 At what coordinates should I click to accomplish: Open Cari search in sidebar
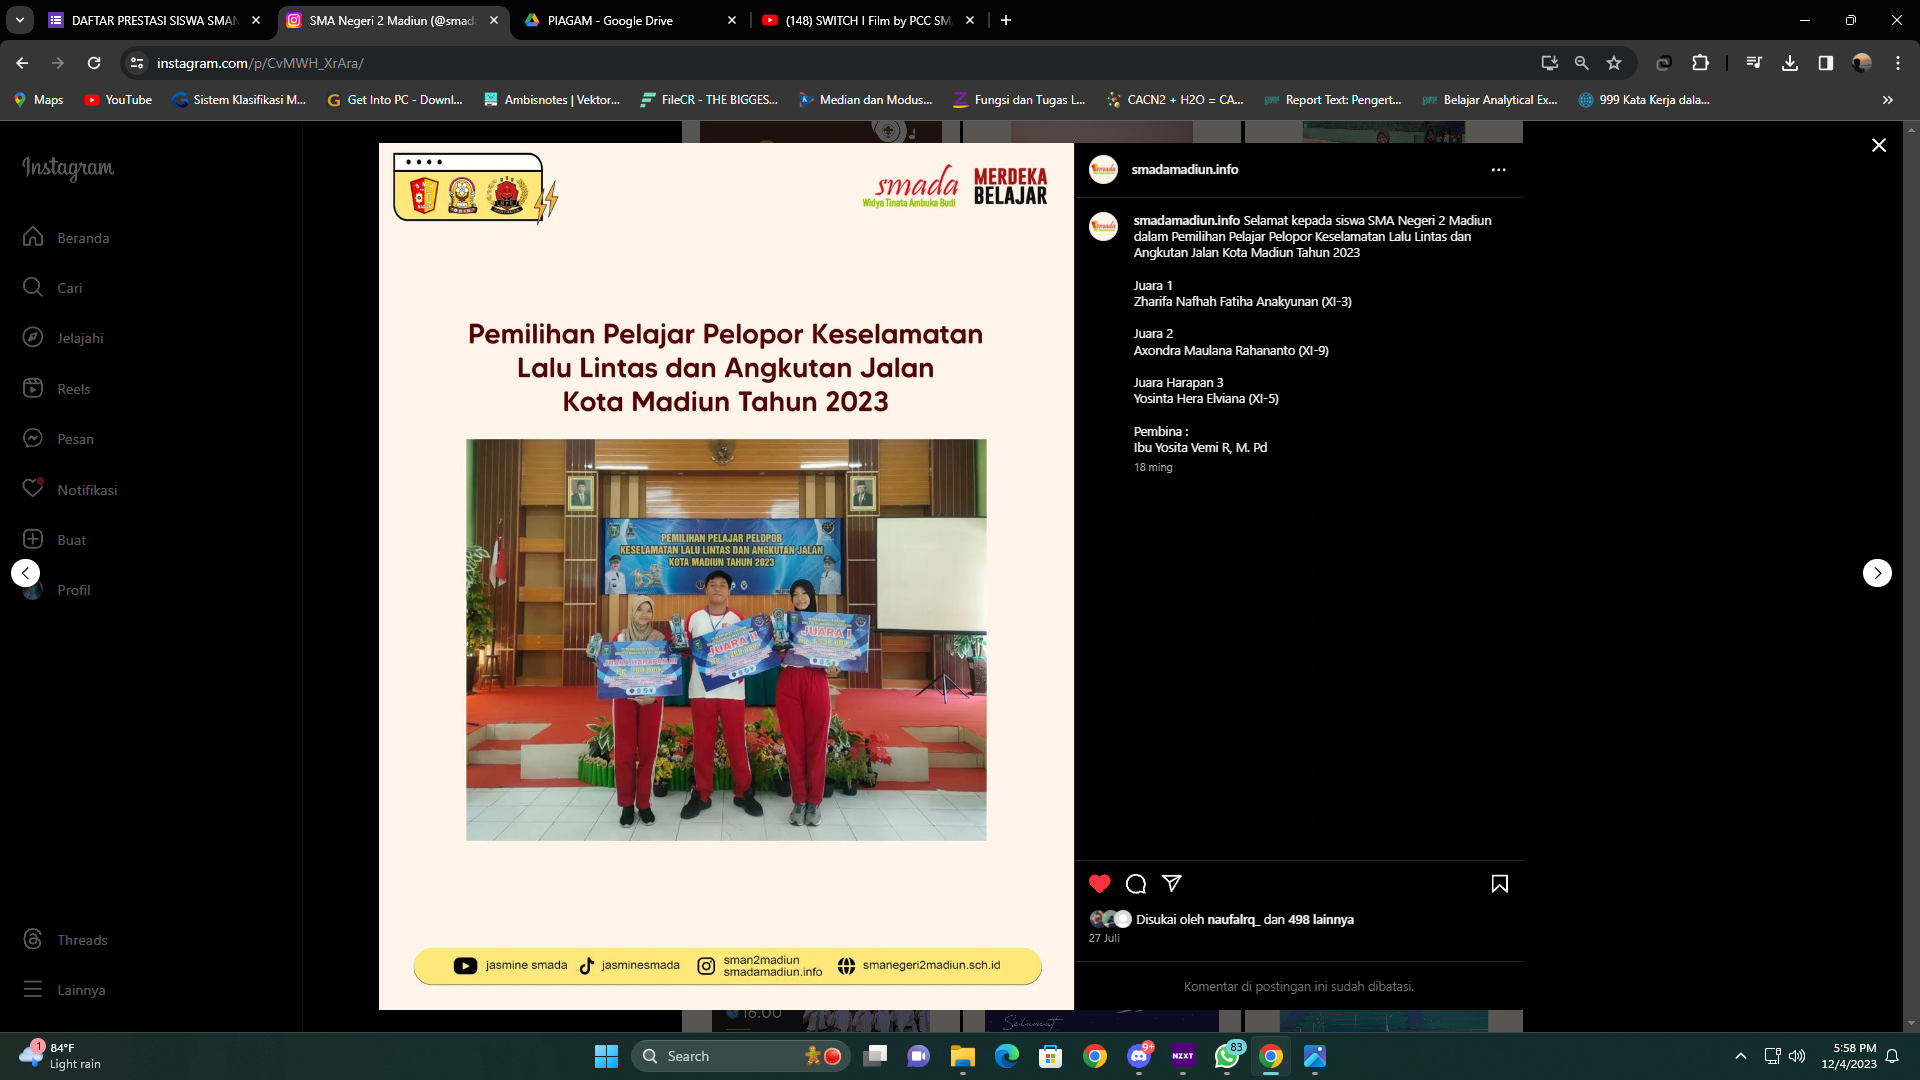[x=52, y=288]
